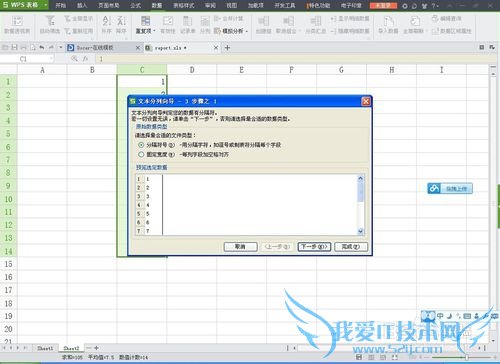Viewport: 500px width, 364px height.
Task: Open the Name Box dropdown arrow
Action: [x=51, y=59]
